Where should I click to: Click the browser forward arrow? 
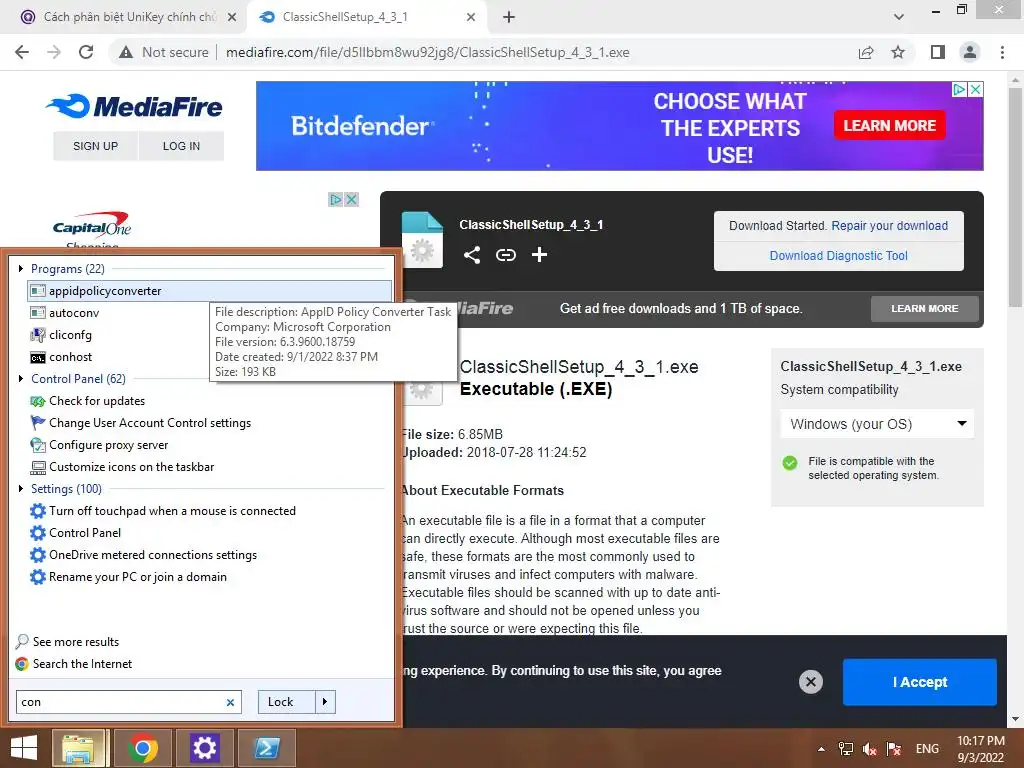pos(54,52)
